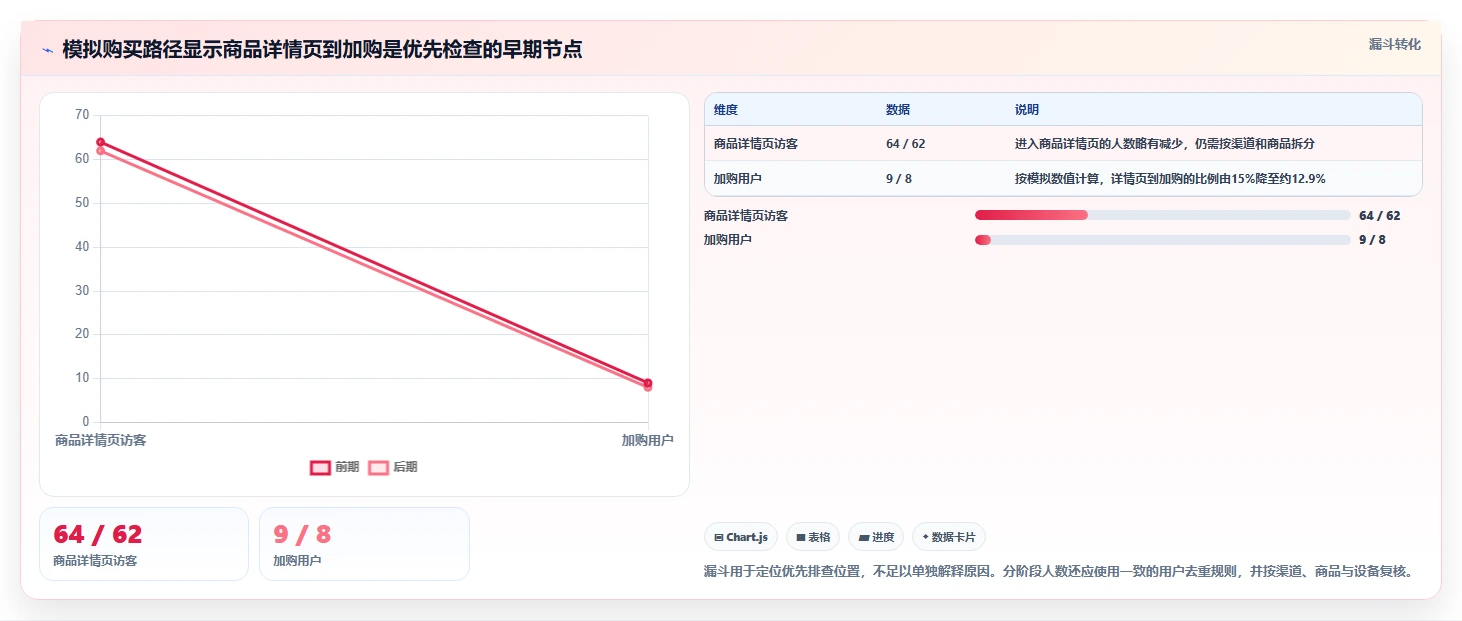The width and height of the screenshot is (1462, 621).
Task: Click the Chart.js tag chip
Action: click(741, 537)
